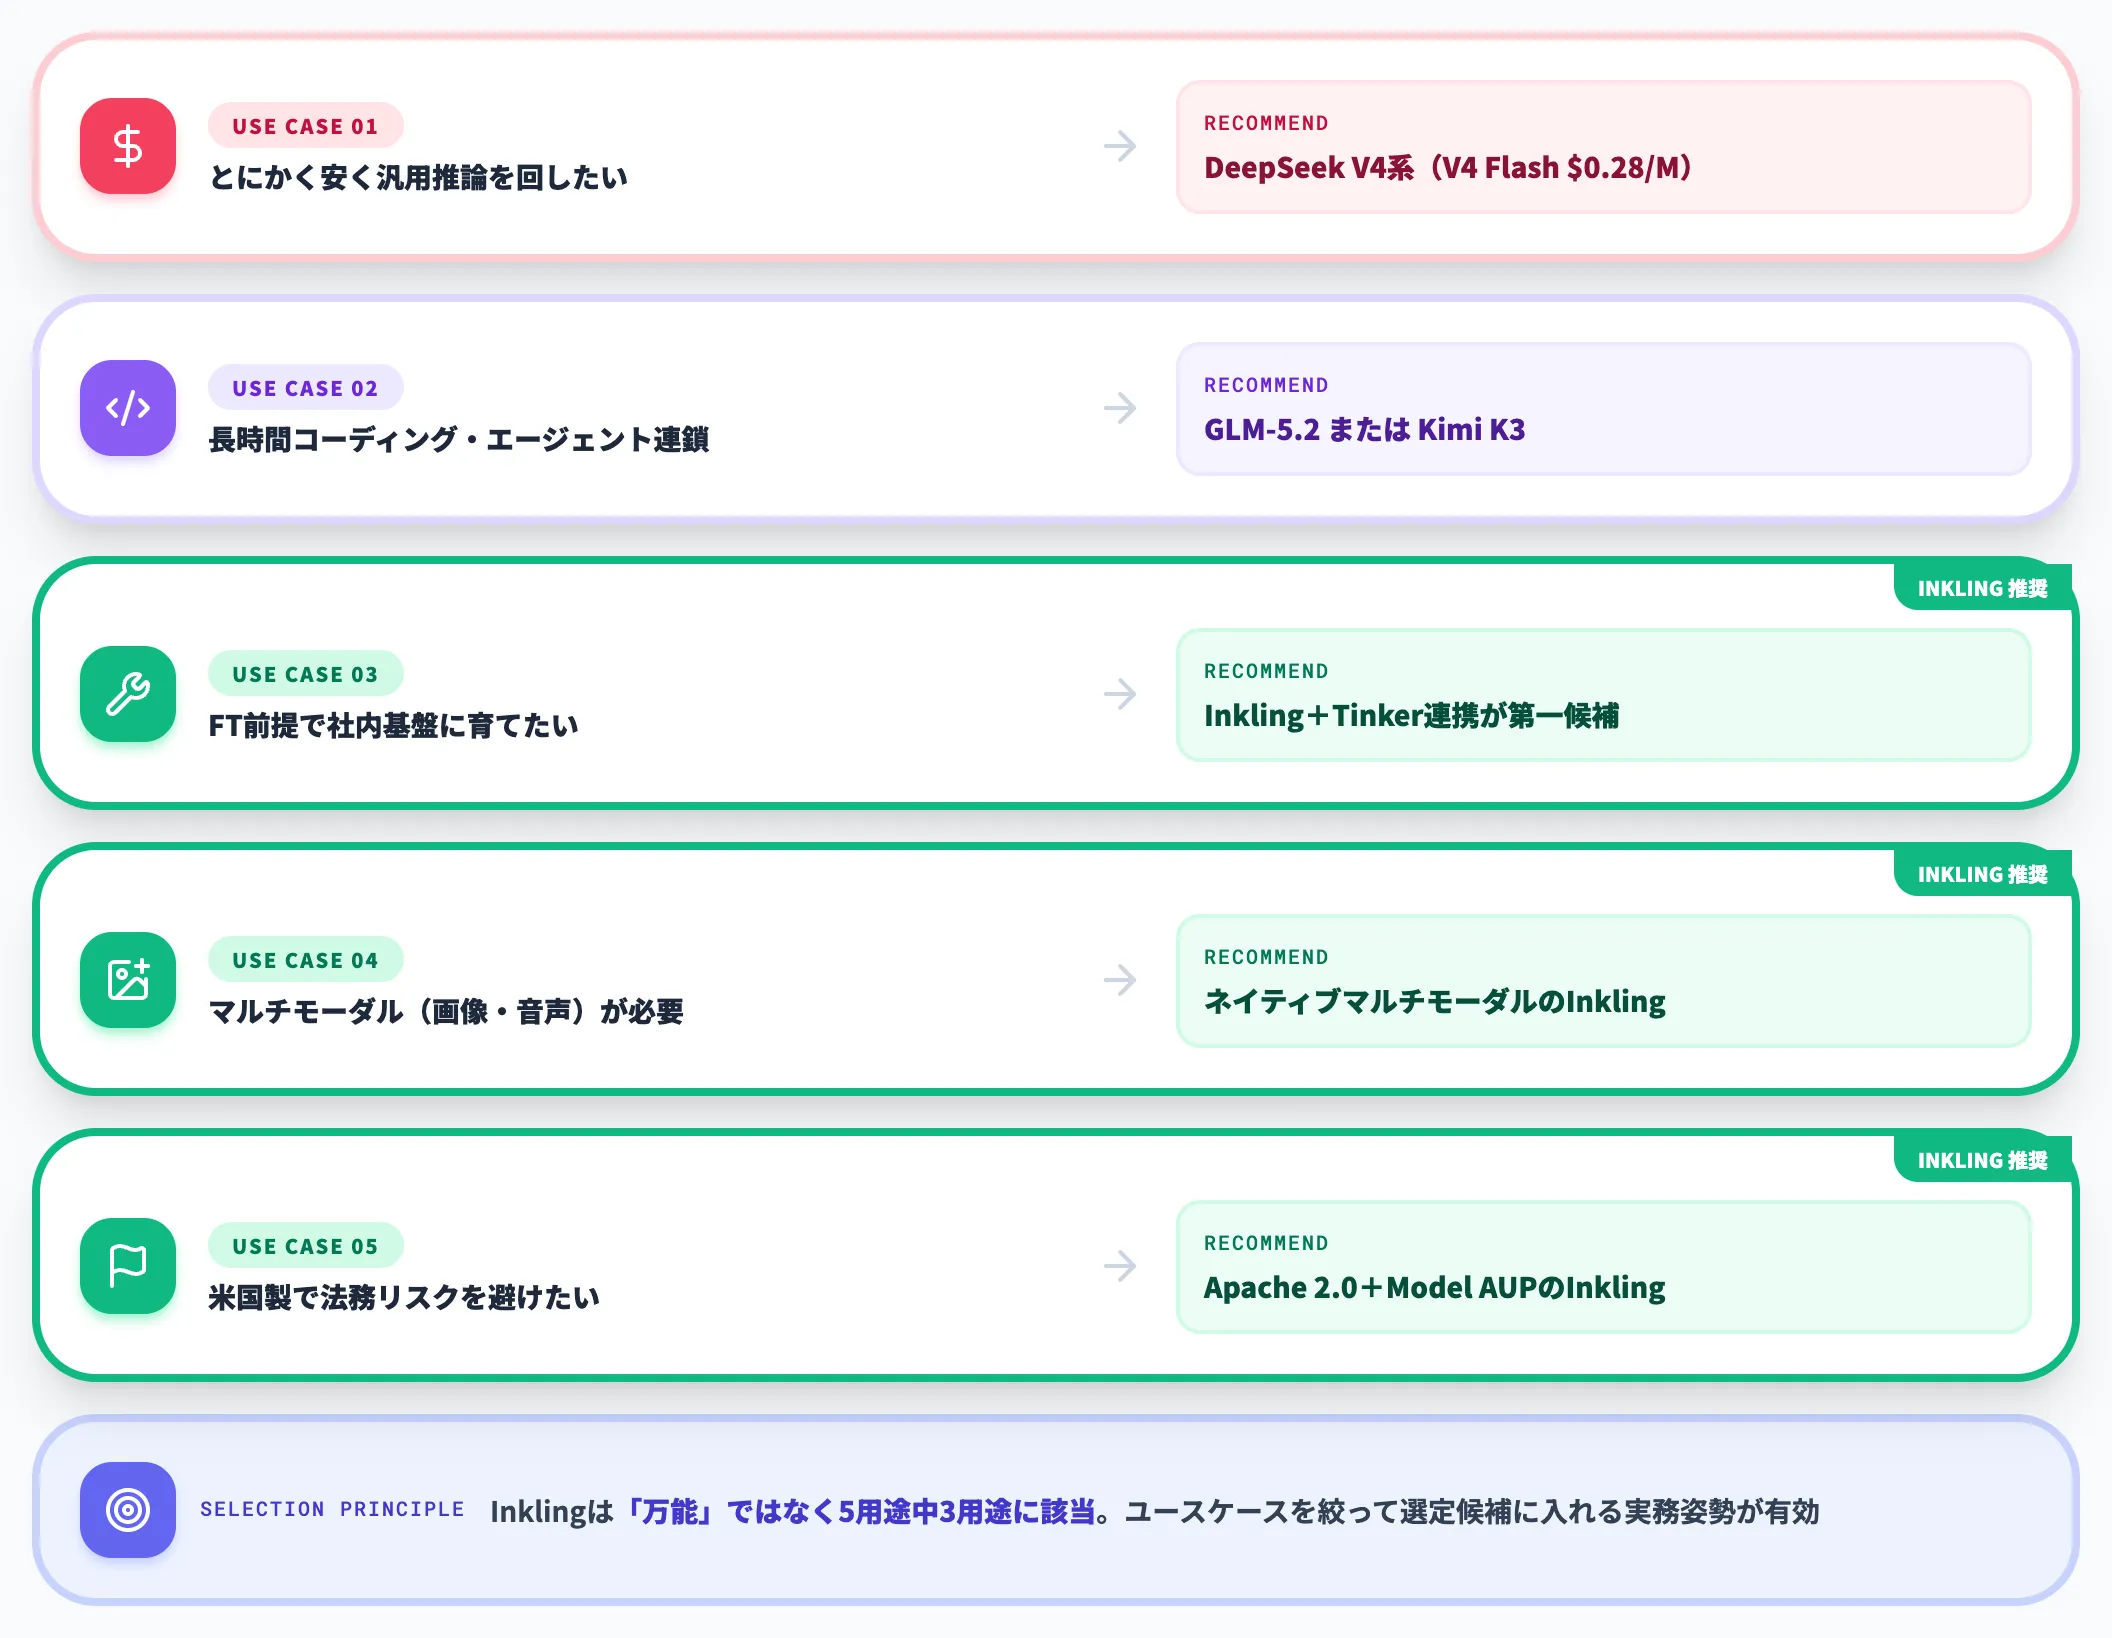Open the DeepSeek V4系 recommendation box
The image size is (2112, 1638).
[1603, 147]
